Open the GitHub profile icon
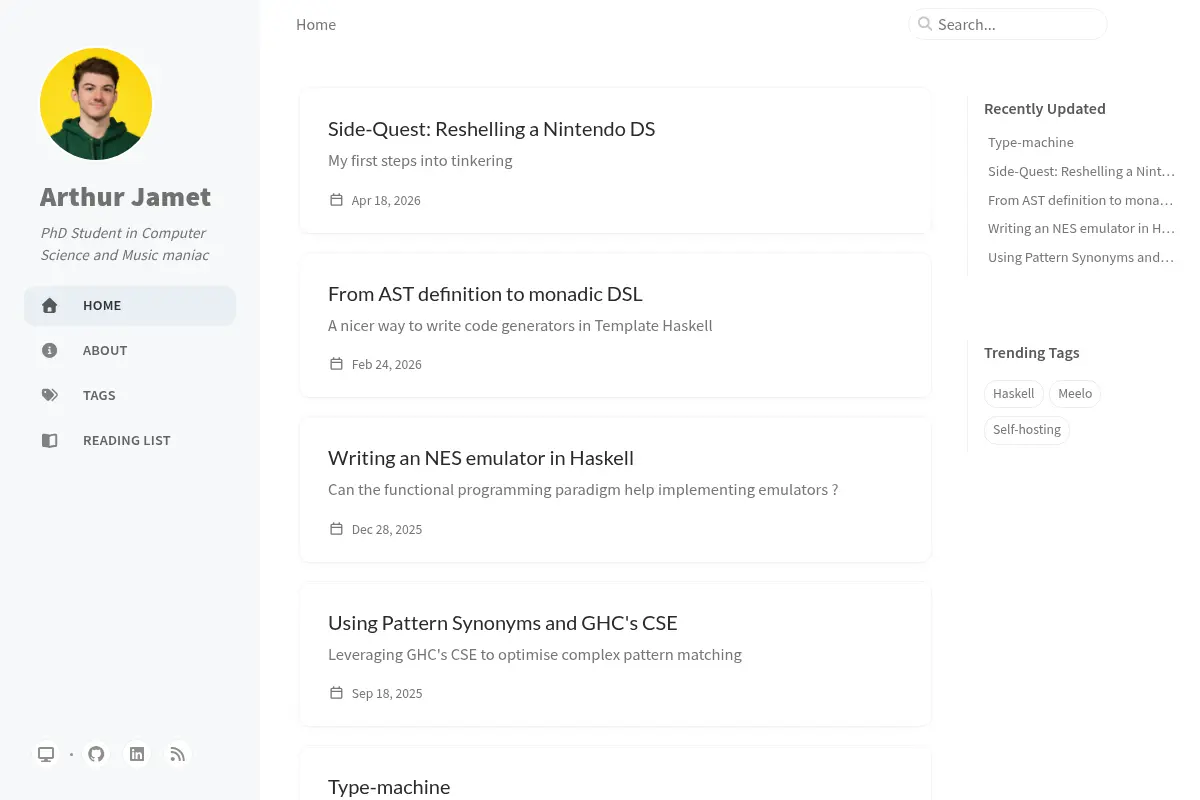The image size is (1200, 800). (96, 754)
